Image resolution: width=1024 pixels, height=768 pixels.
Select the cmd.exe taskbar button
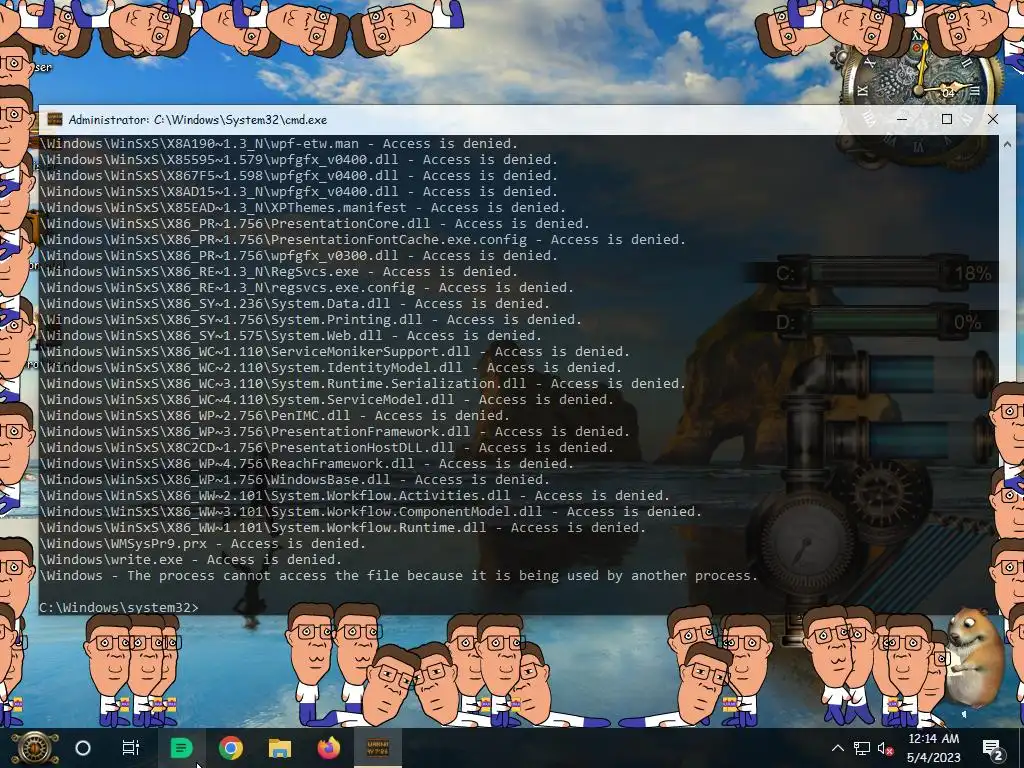click(x=377, y=748)
